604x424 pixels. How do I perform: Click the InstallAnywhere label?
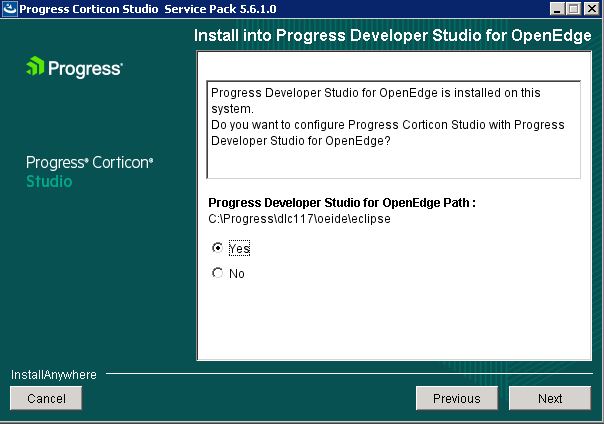[54, 375]
